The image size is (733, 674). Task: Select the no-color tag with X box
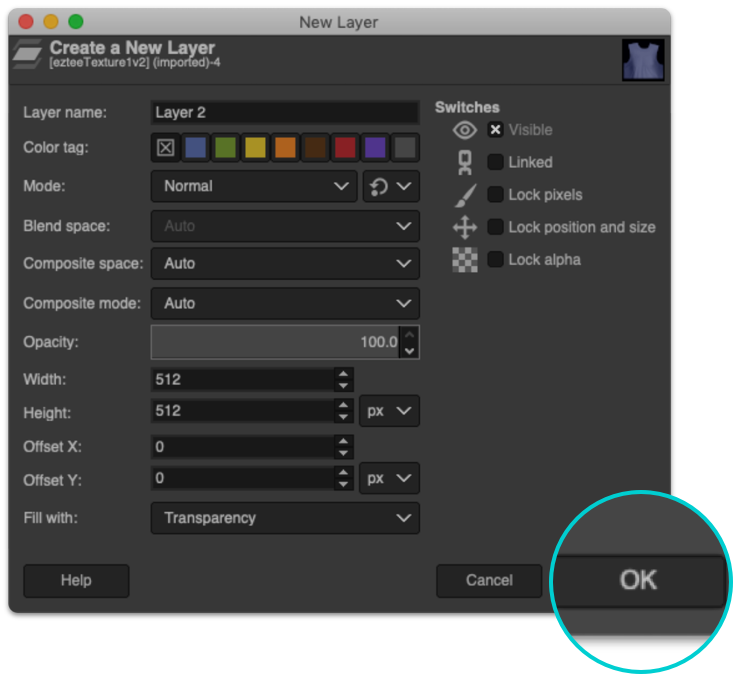(165, 148)
